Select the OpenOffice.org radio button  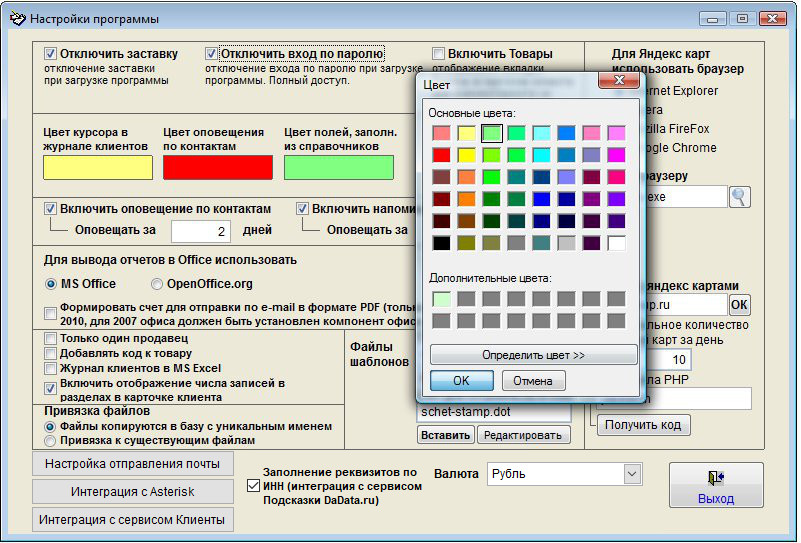click(157, 284)
